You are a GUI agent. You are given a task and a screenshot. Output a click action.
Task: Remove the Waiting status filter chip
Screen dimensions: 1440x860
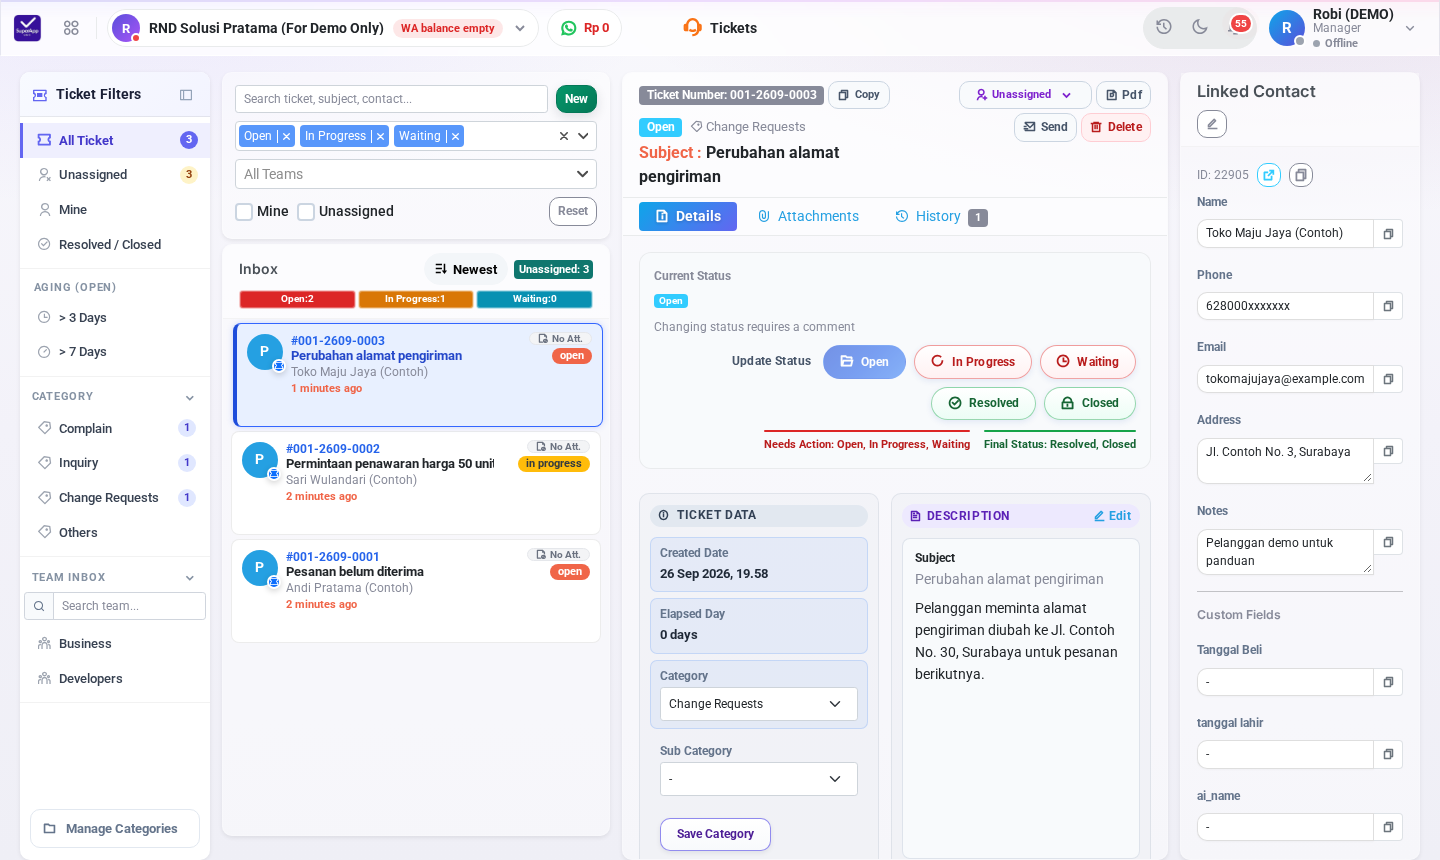coord(455,136)
